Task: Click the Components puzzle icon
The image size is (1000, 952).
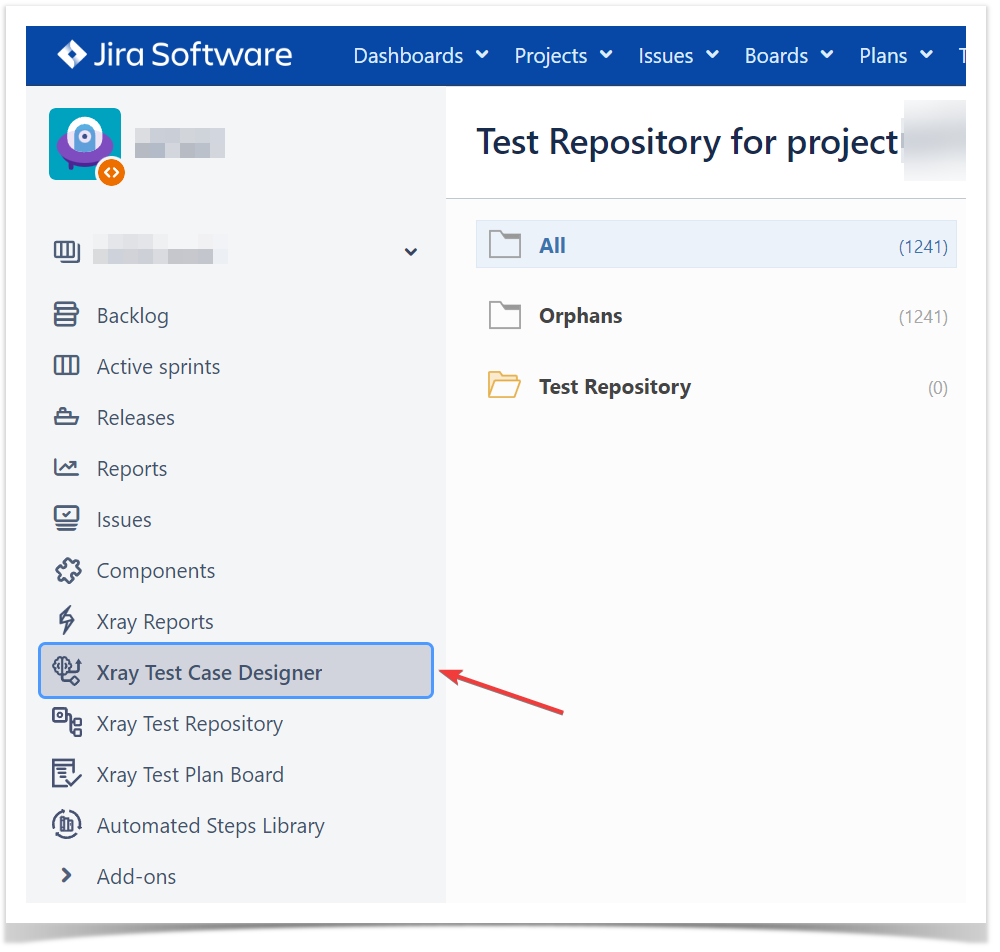Action: point(68,570)
